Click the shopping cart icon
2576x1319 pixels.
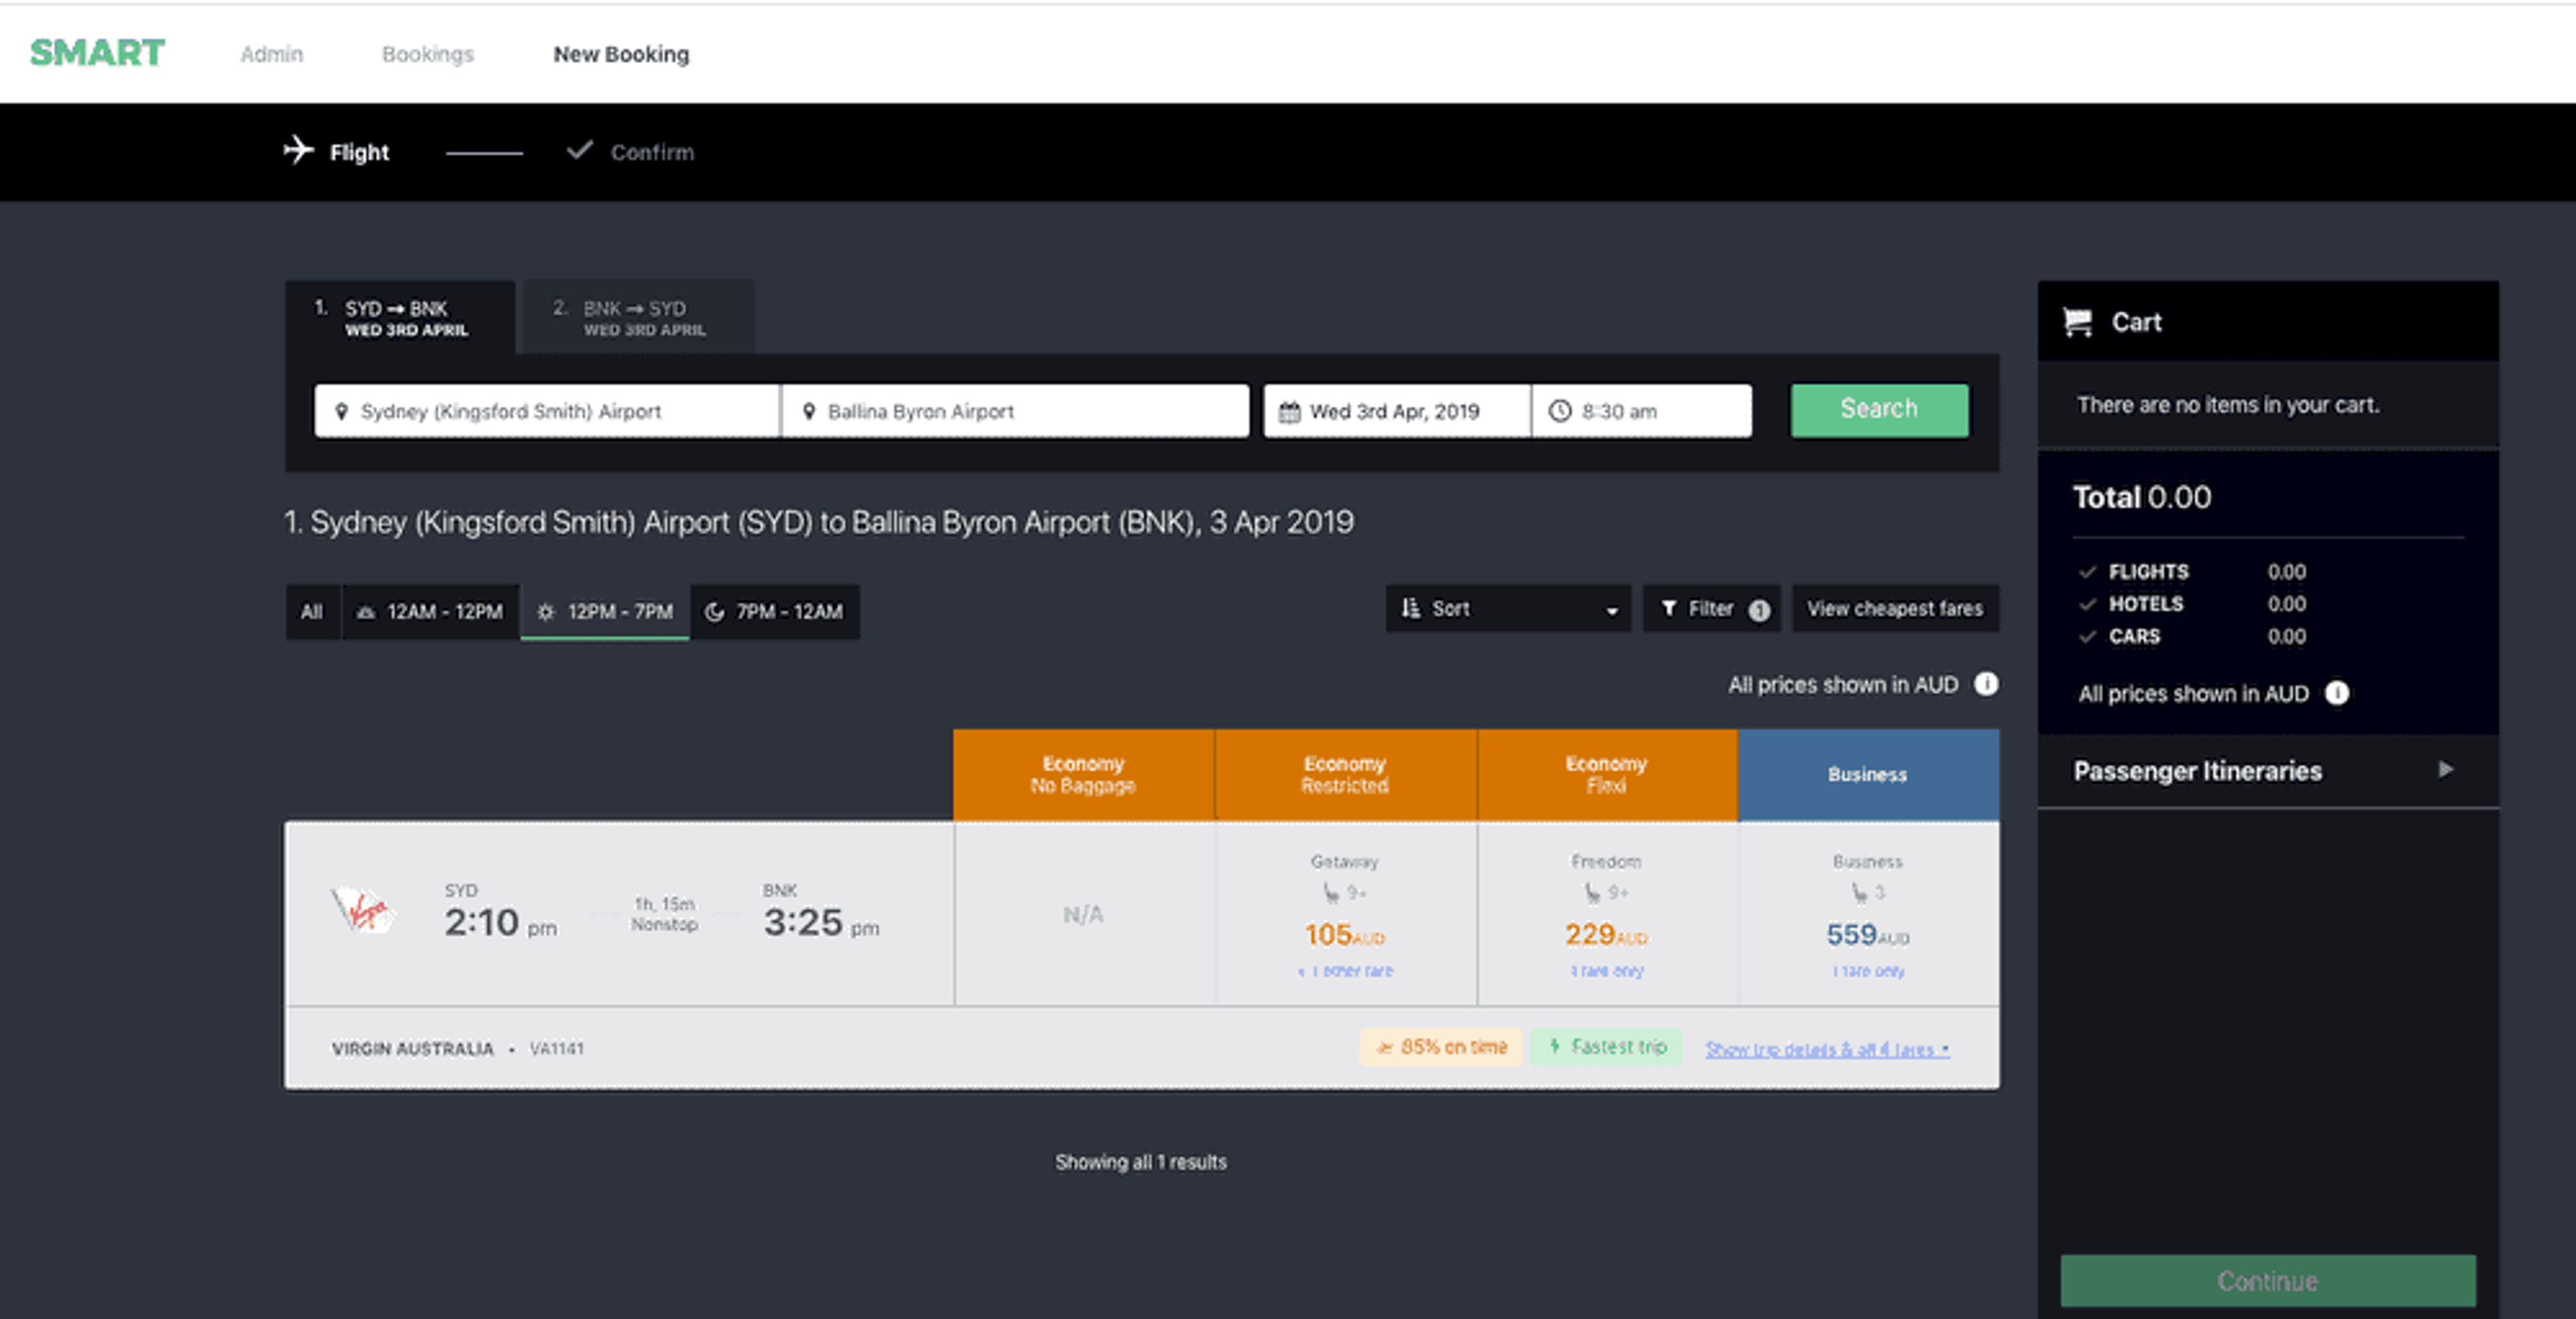pyautogui.click(x=2077, y=322)
